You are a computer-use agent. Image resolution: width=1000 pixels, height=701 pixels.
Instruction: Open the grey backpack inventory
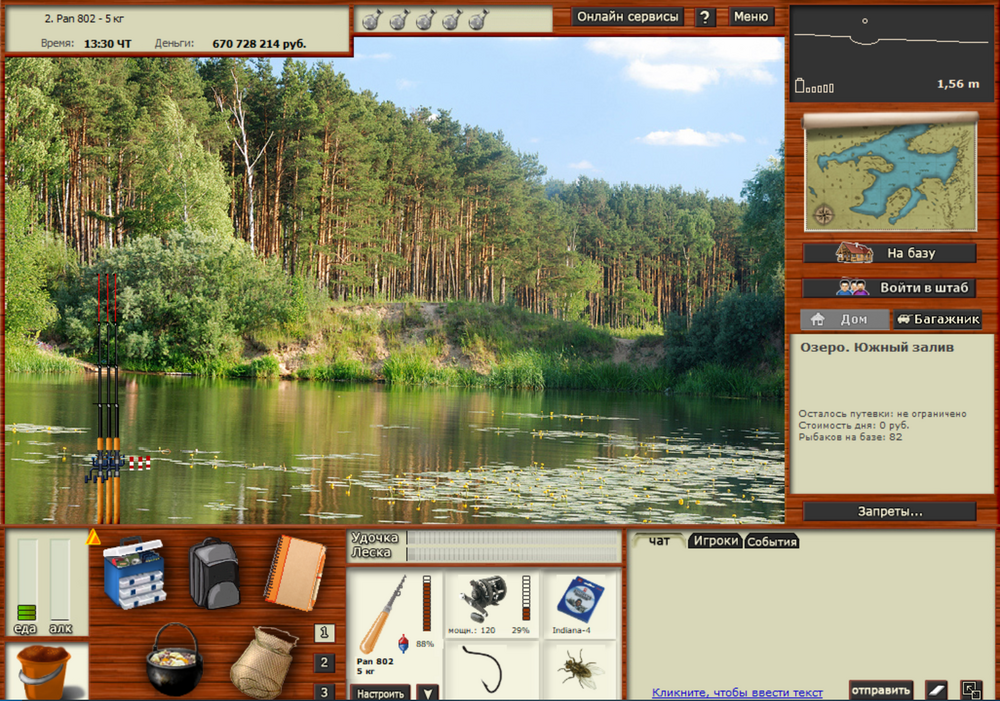click(x=214, y=573)
